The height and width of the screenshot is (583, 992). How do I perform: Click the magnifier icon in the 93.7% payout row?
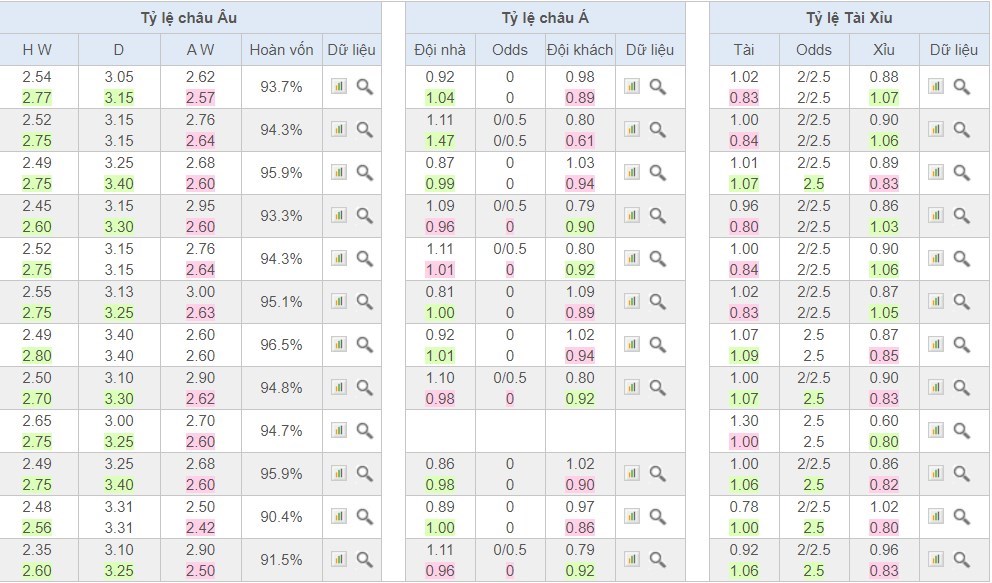coord(365,87)
